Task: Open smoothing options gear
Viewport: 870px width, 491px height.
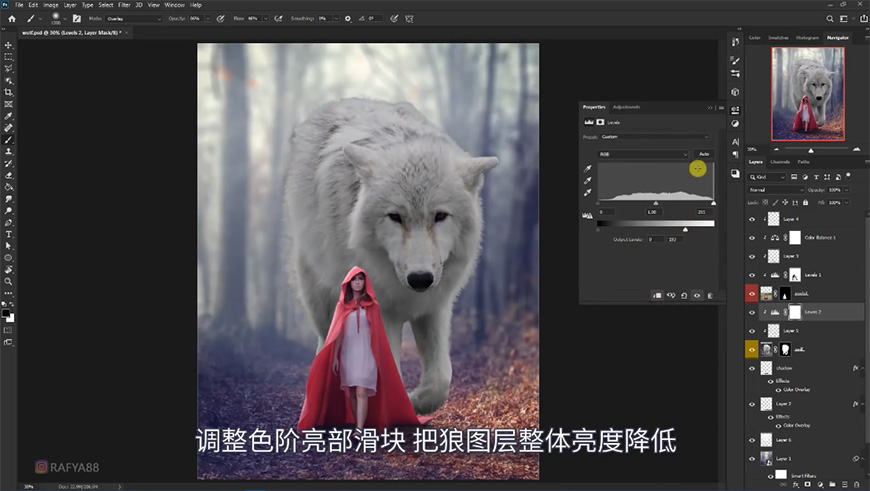Action: [x=348, y=18]
